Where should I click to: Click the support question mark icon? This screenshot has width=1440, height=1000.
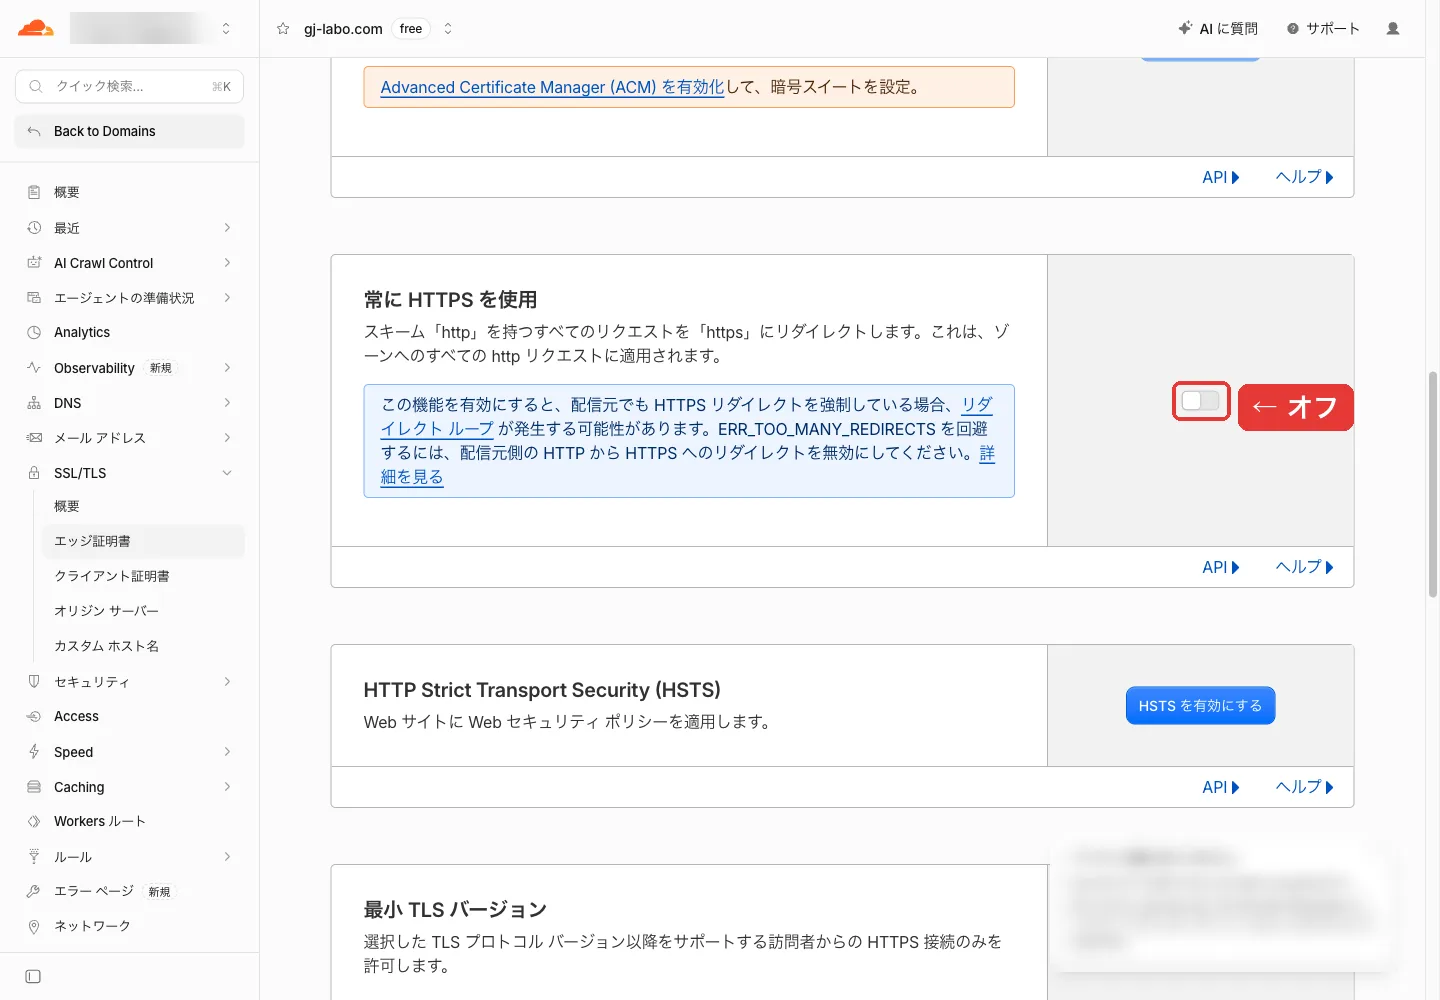point(1293,29)
